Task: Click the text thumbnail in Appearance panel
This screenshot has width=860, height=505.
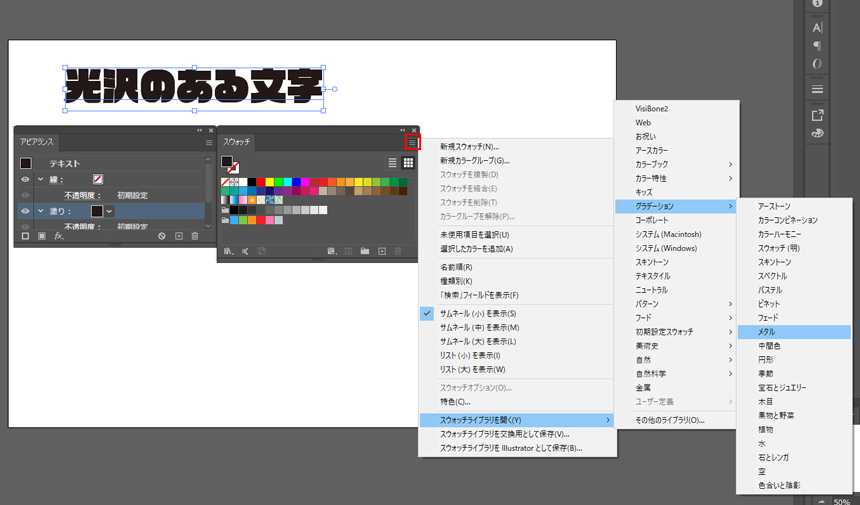Action: coord(25,163)
